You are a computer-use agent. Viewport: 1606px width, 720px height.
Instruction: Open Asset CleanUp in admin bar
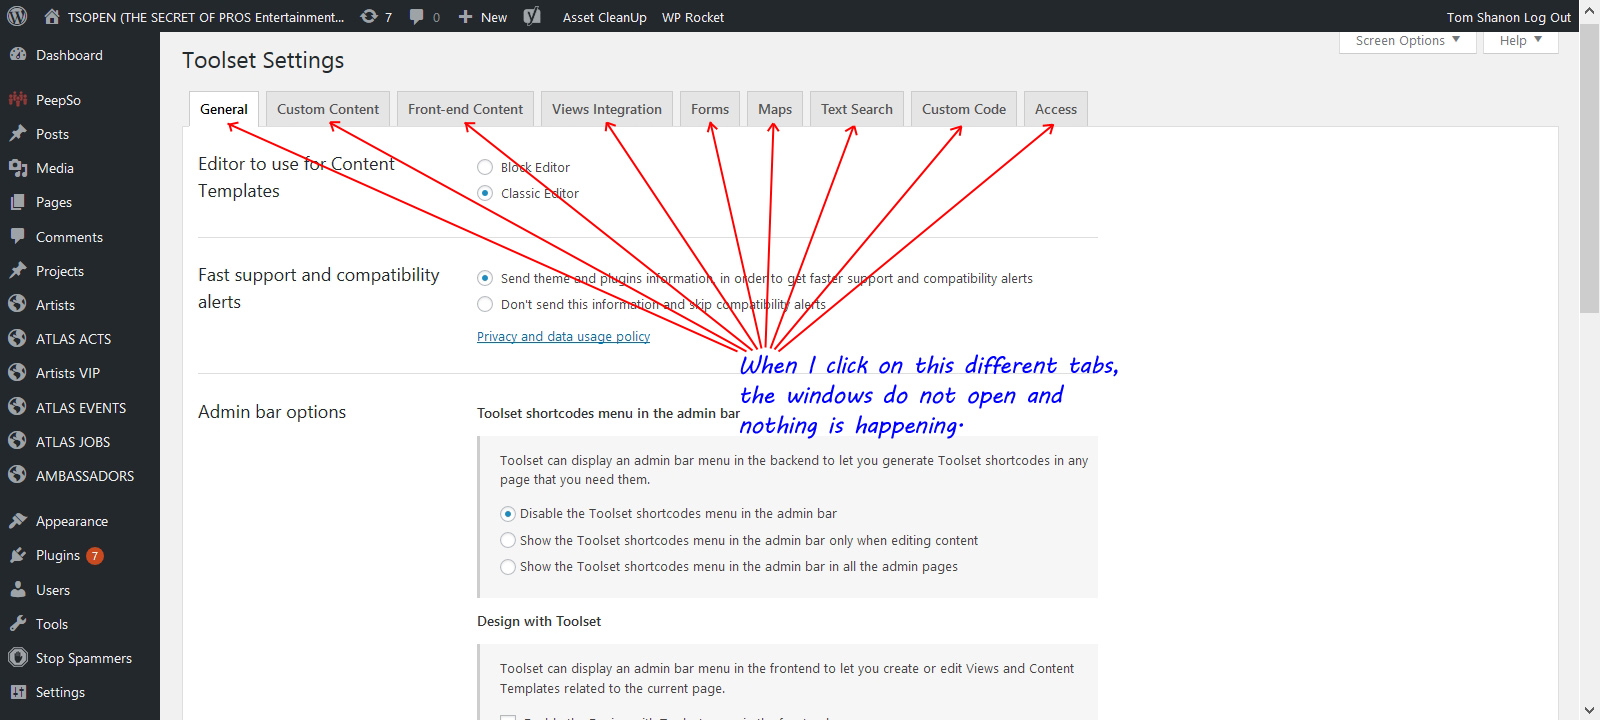point(604,17)
